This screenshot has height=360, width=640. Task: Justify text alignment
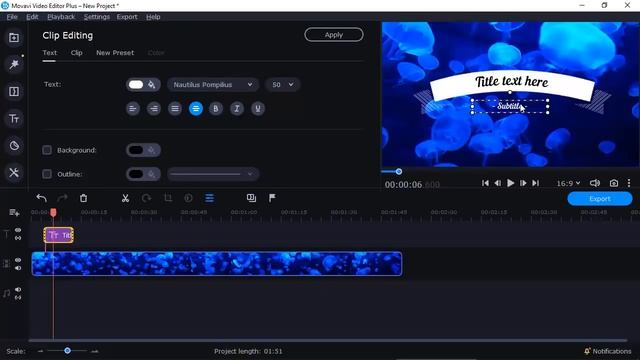pyautogui.click(x=175, y=109)
